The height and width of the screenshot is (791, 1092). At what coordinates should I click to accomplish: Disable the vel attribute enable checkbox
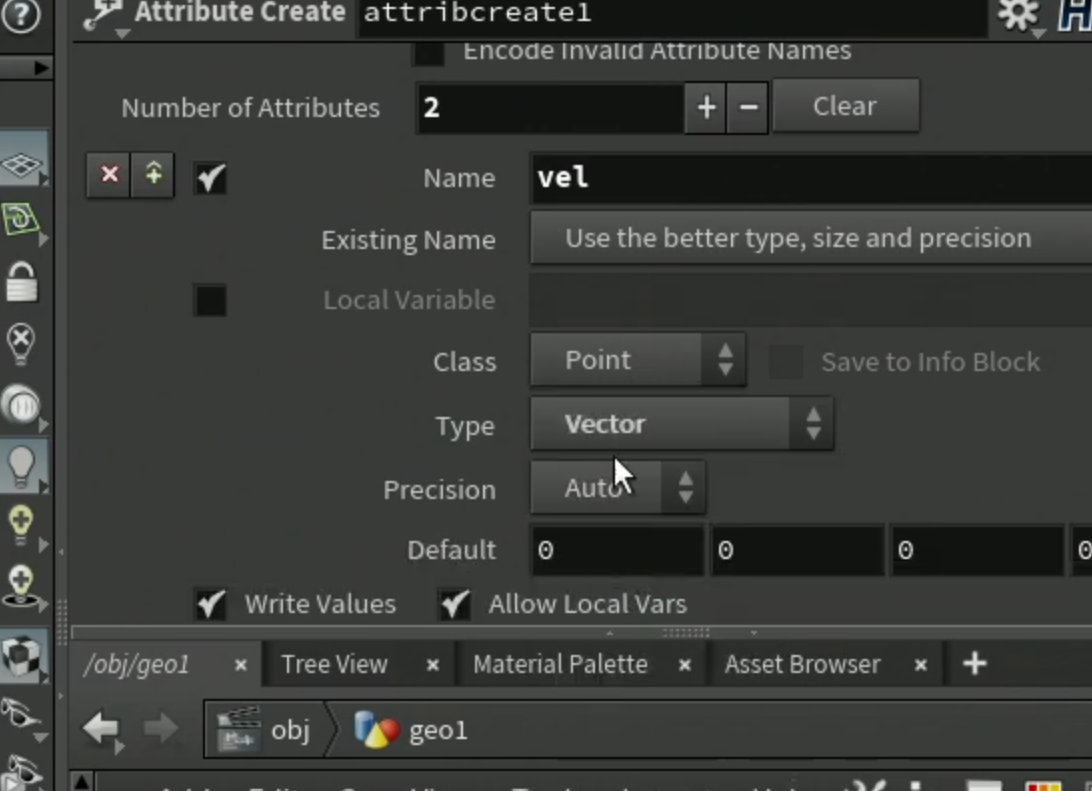pos(210,178)
